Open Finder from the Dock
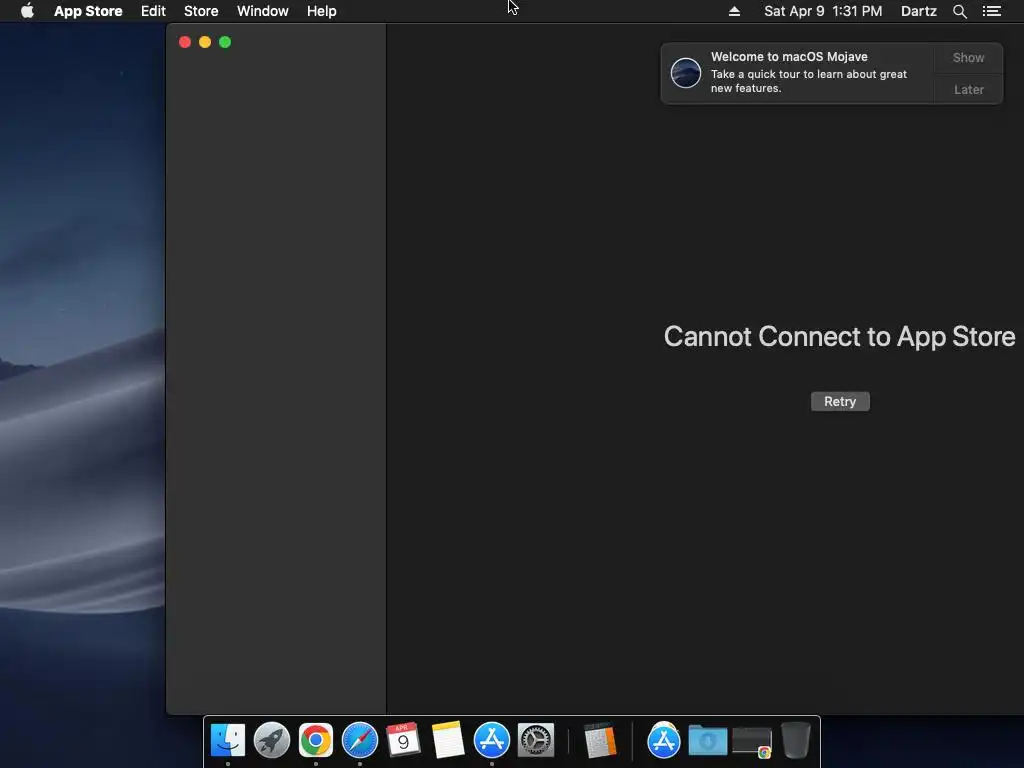The height and width of the screenshot is (768, 1024). pyautogui.click(x=228, y=740)
